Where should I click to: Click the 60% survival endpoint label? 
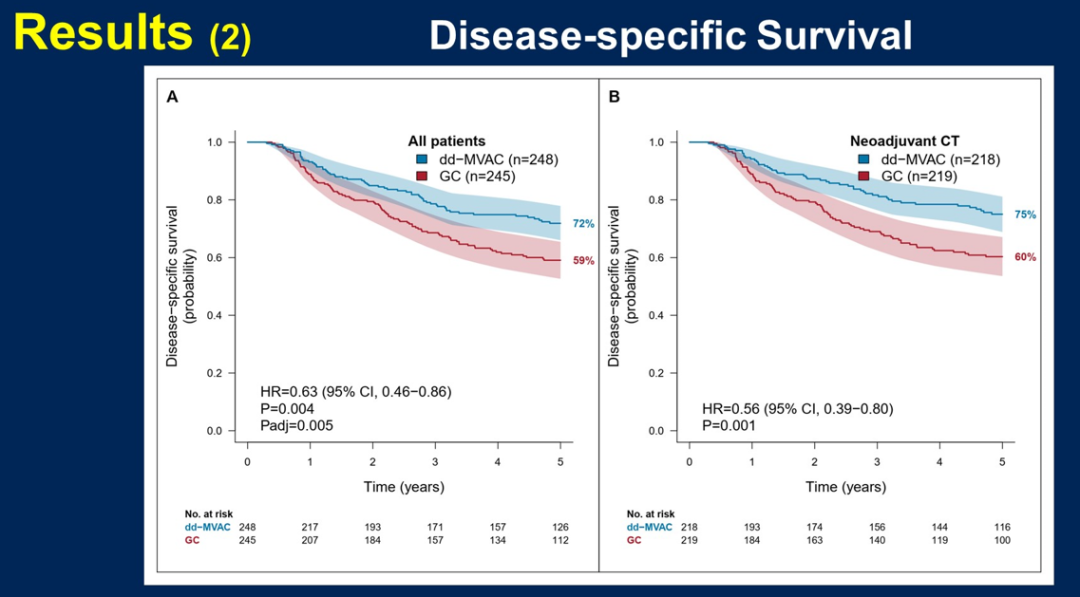[x=1025, y=258]
